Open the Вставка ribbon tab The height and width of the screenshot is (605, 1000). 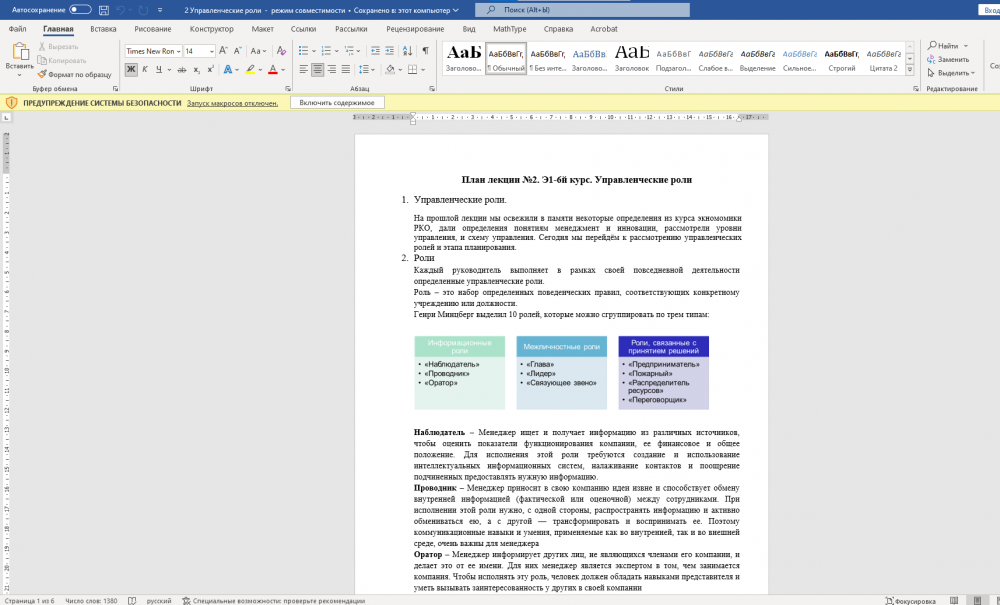103,29
